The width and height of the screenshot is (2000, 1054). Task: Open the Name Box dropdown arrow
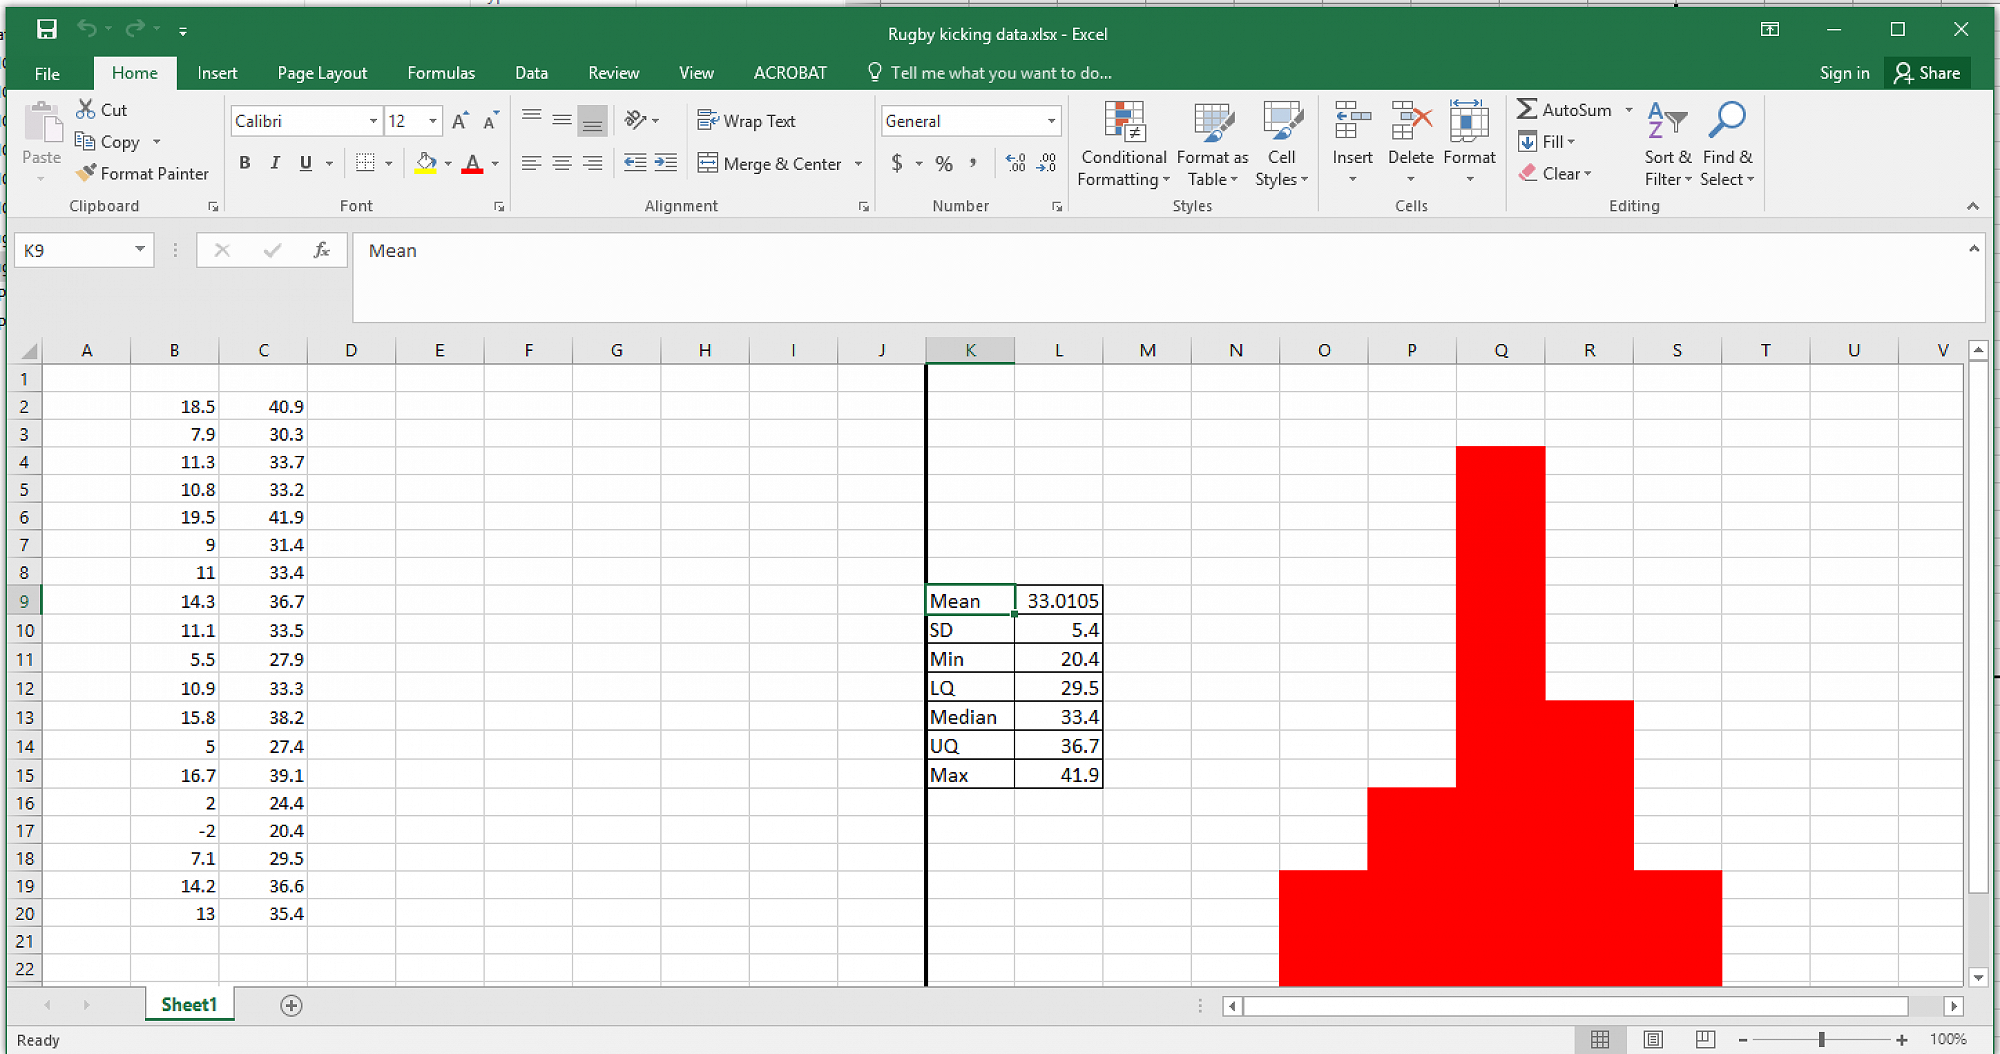140,250
